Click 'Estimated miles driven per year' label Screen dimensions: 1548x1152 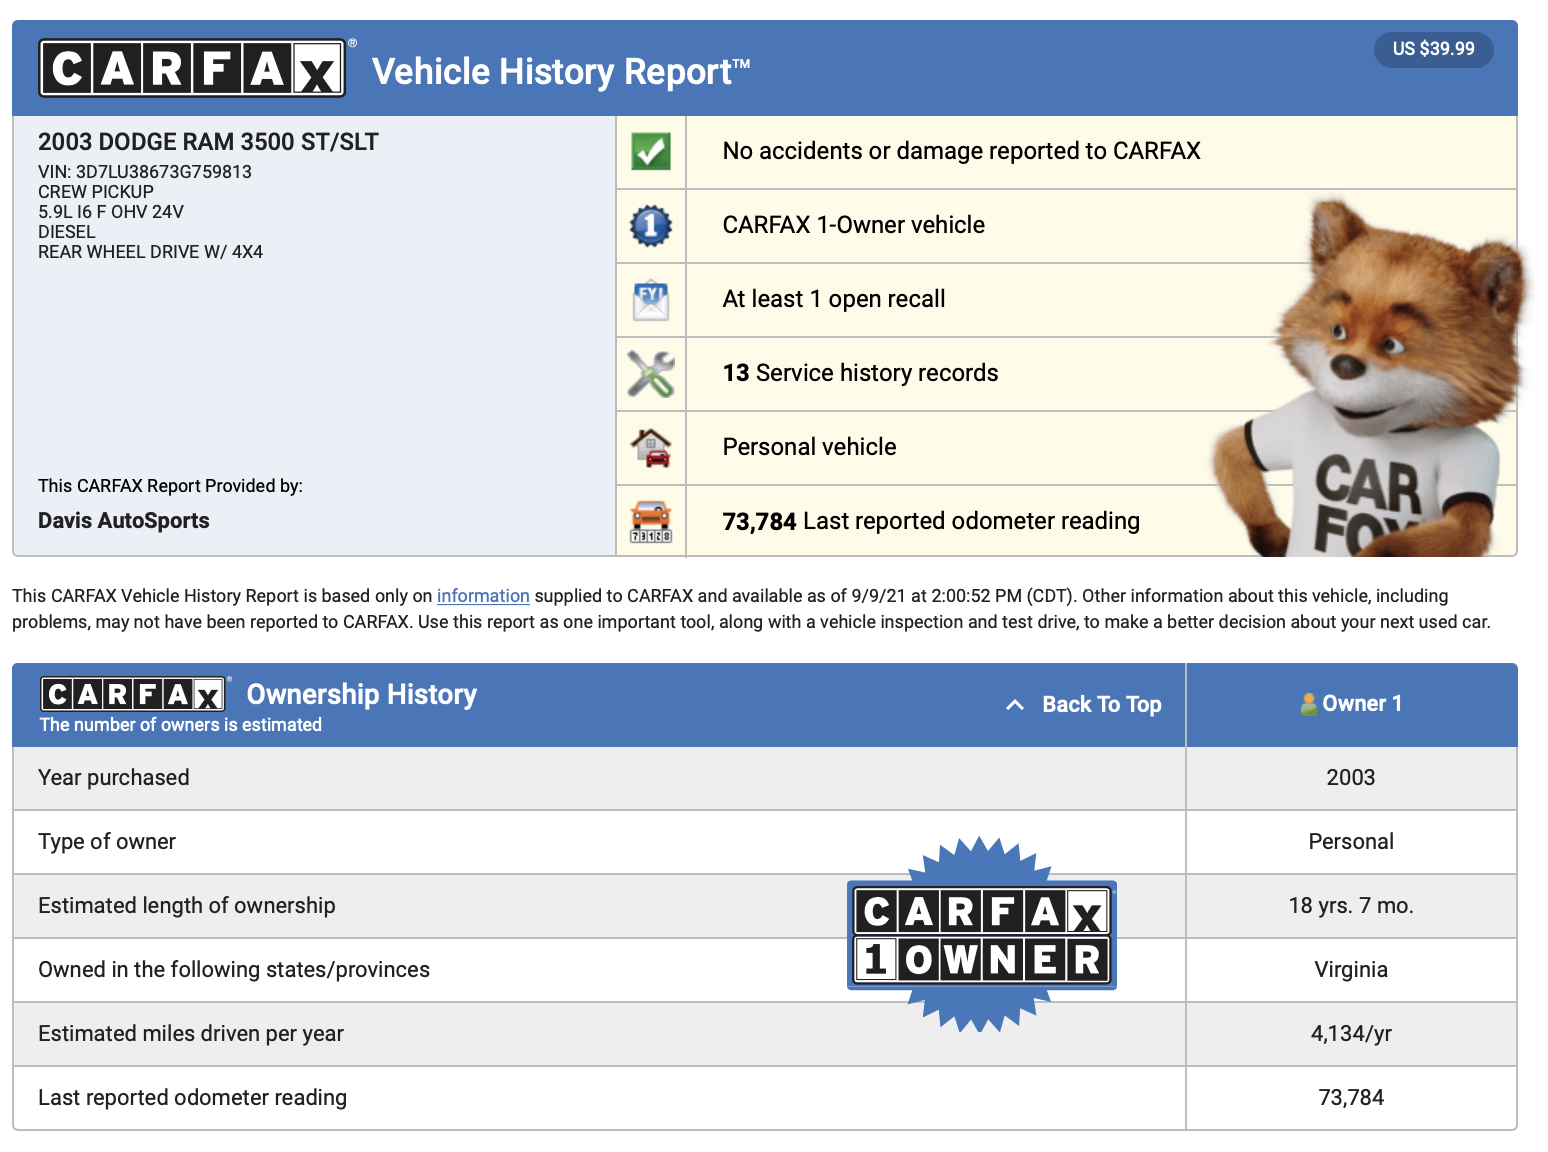click(191, 1034)
